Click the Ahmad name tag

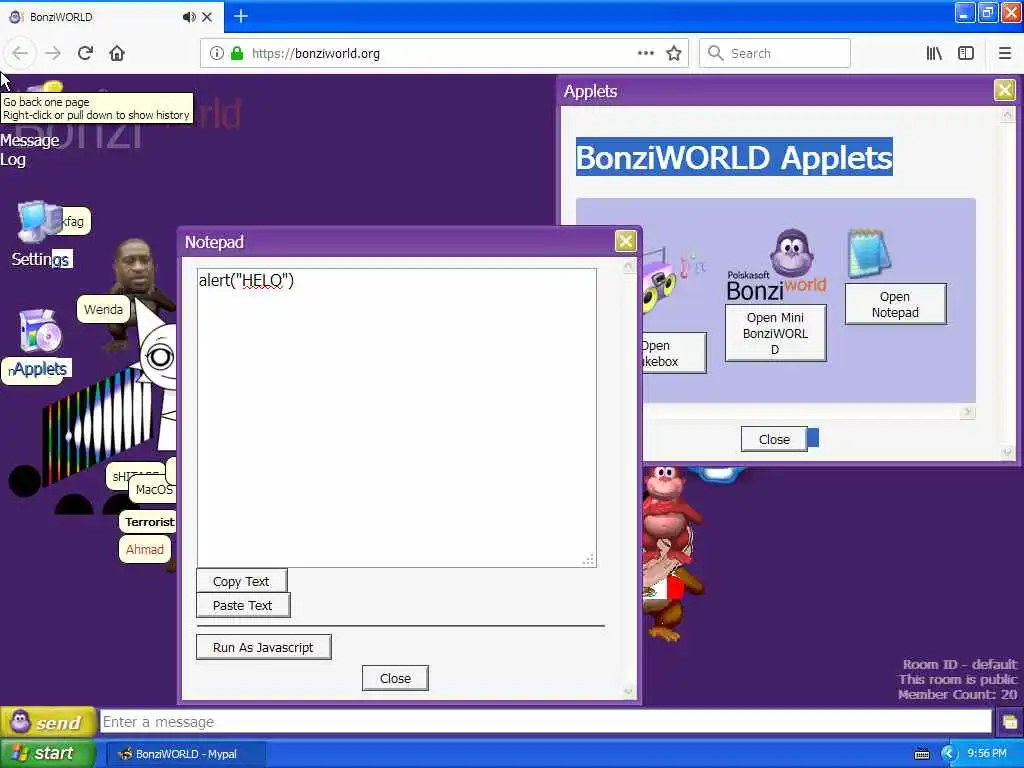click(145, 549)
